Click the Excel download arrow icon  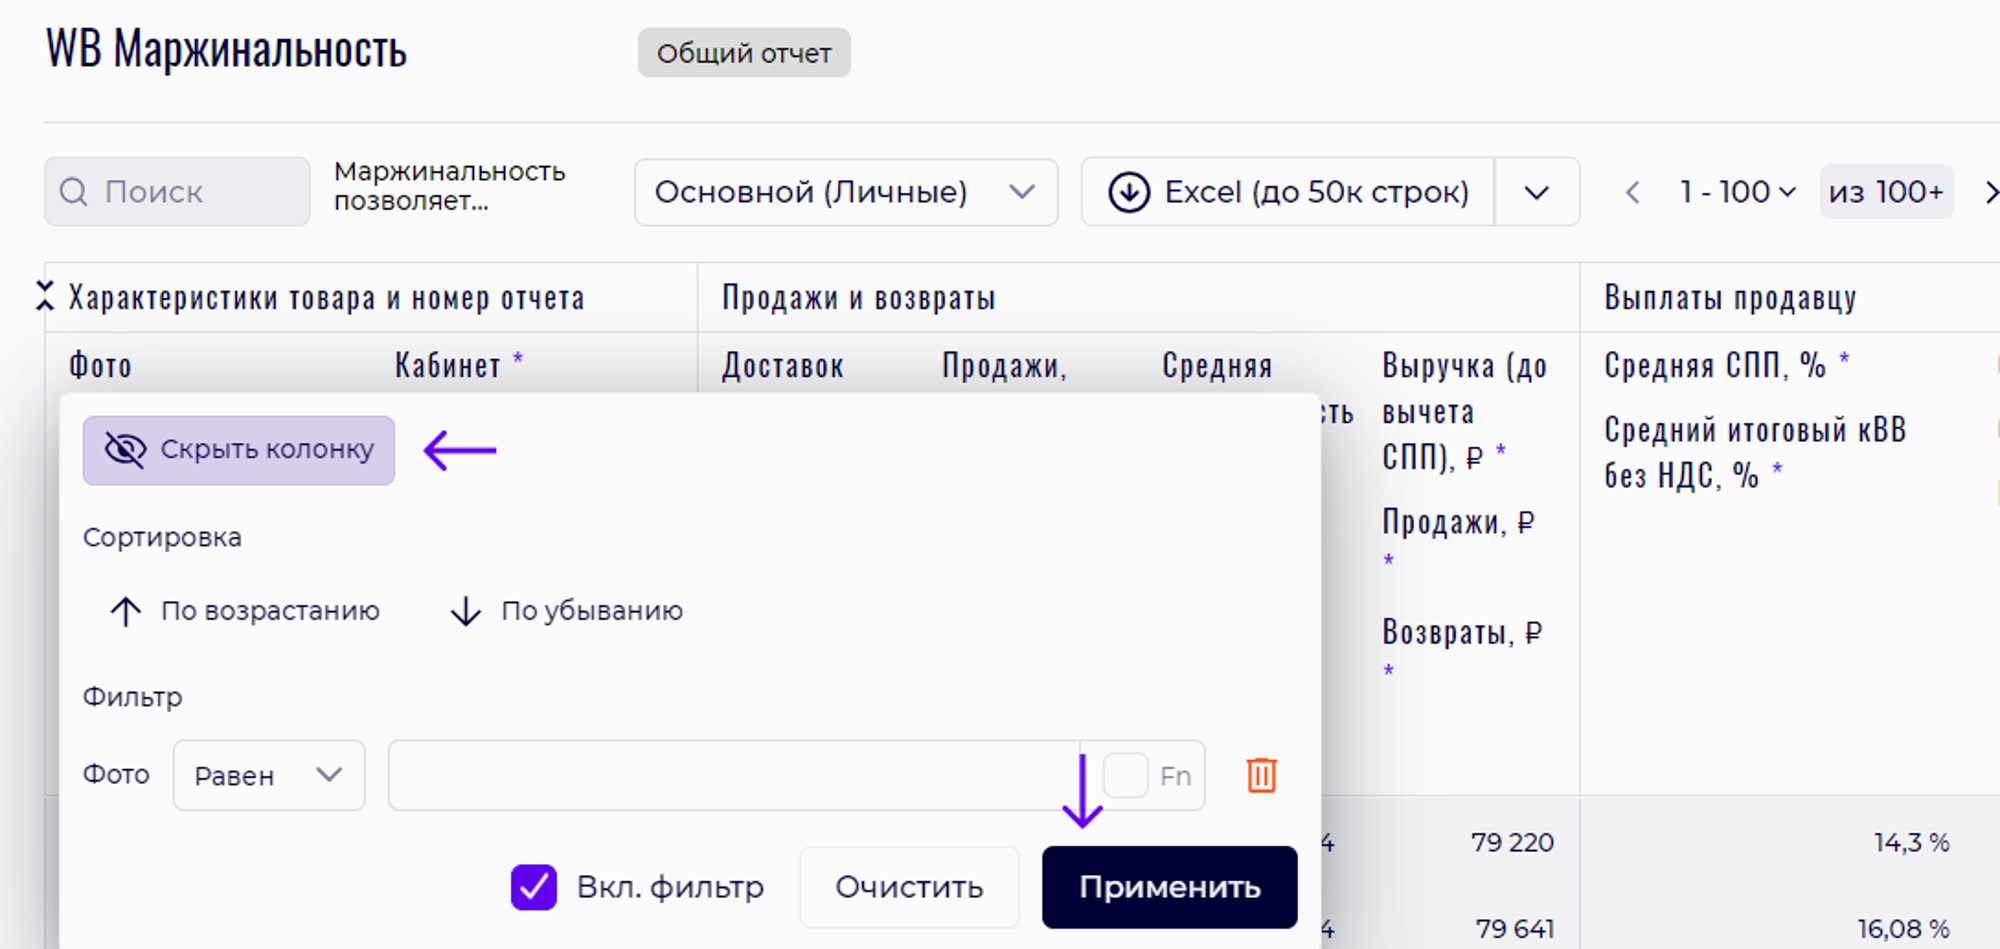click(x=1129, y=192)
